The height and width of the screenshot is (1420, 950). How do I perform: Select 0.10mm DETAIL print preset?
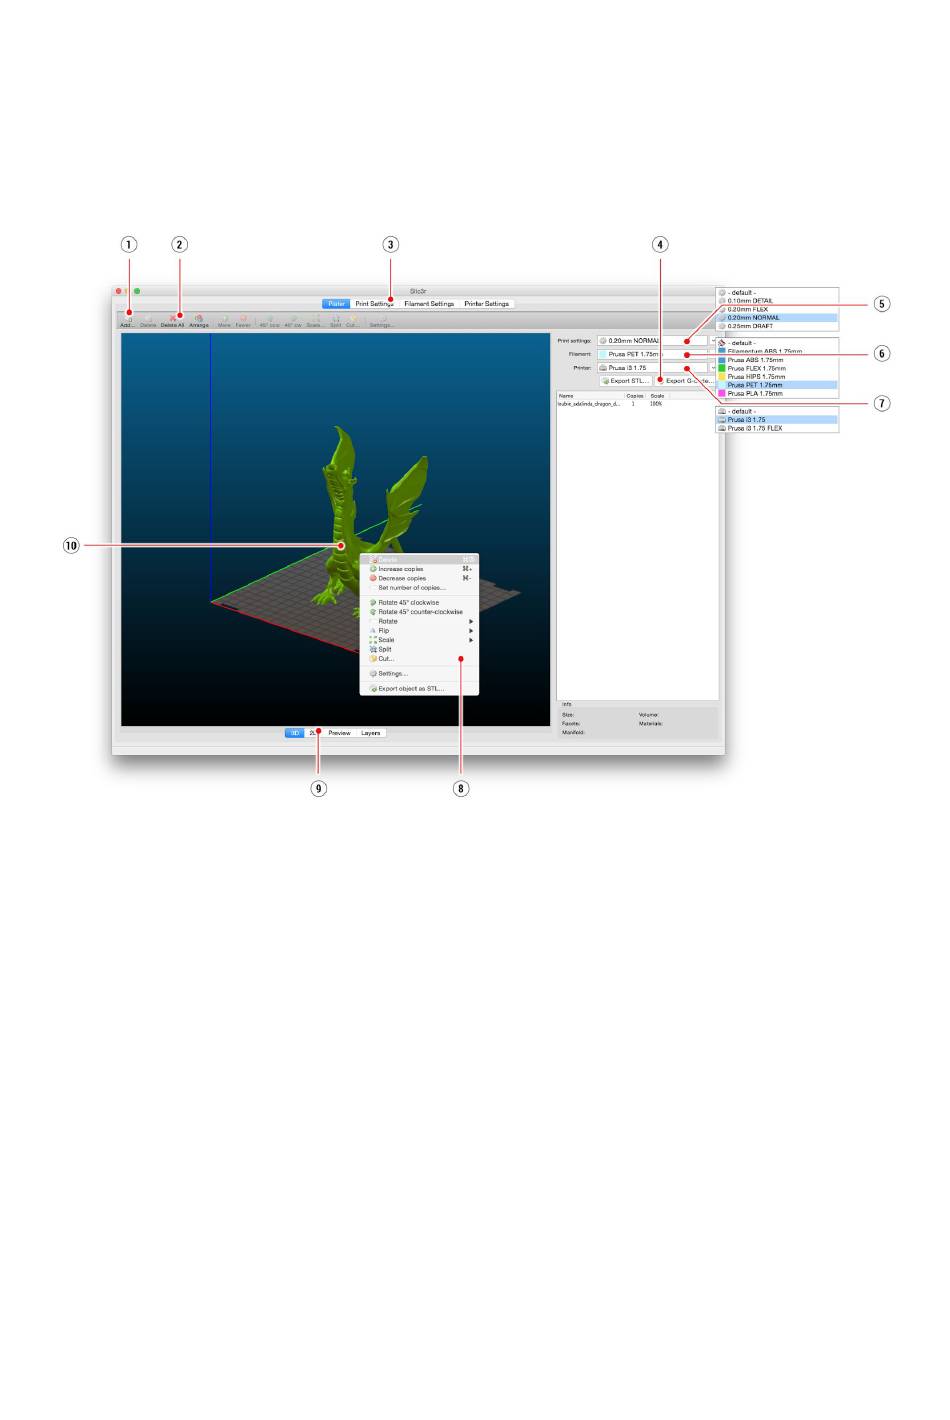pyautogui.click(x=777, y=301)
